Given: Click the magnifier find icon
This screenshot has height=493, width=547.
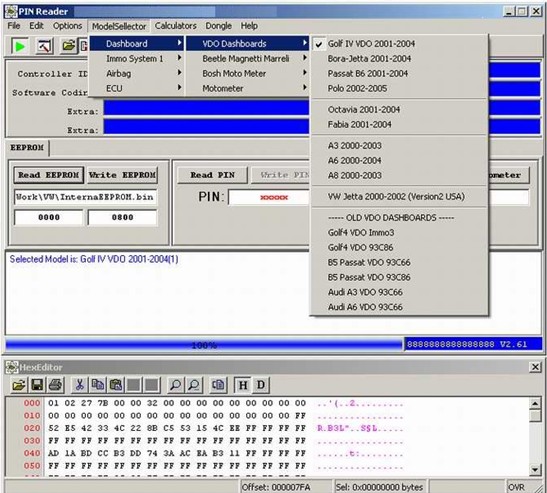Looking at the screenshot, I should point(175,385).
